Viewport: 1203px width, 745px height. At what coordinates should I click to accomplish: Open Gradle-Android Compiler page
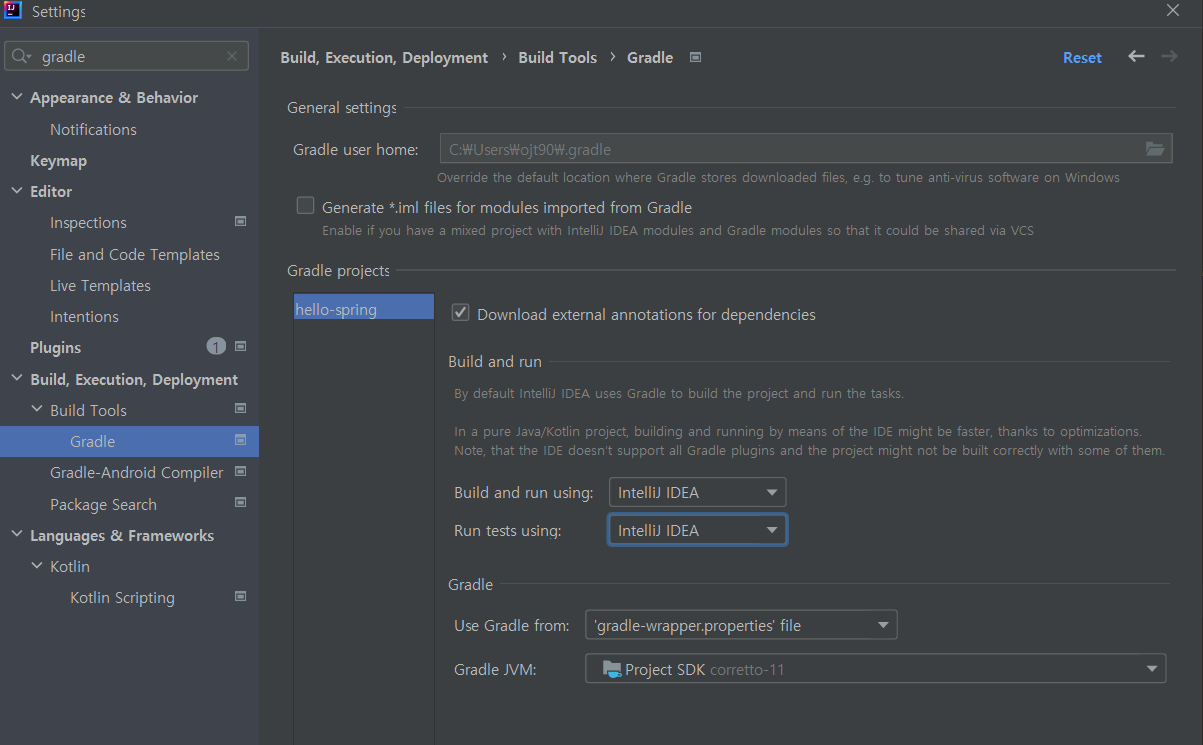pyautogui.click(x=137, y=472)
